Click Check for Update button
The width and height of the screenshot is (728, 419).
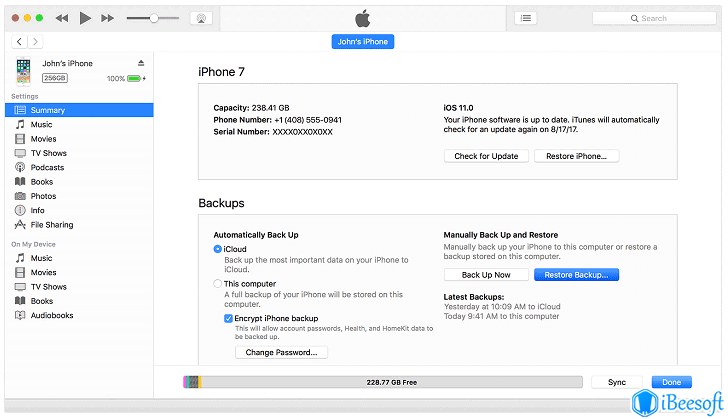486,156
